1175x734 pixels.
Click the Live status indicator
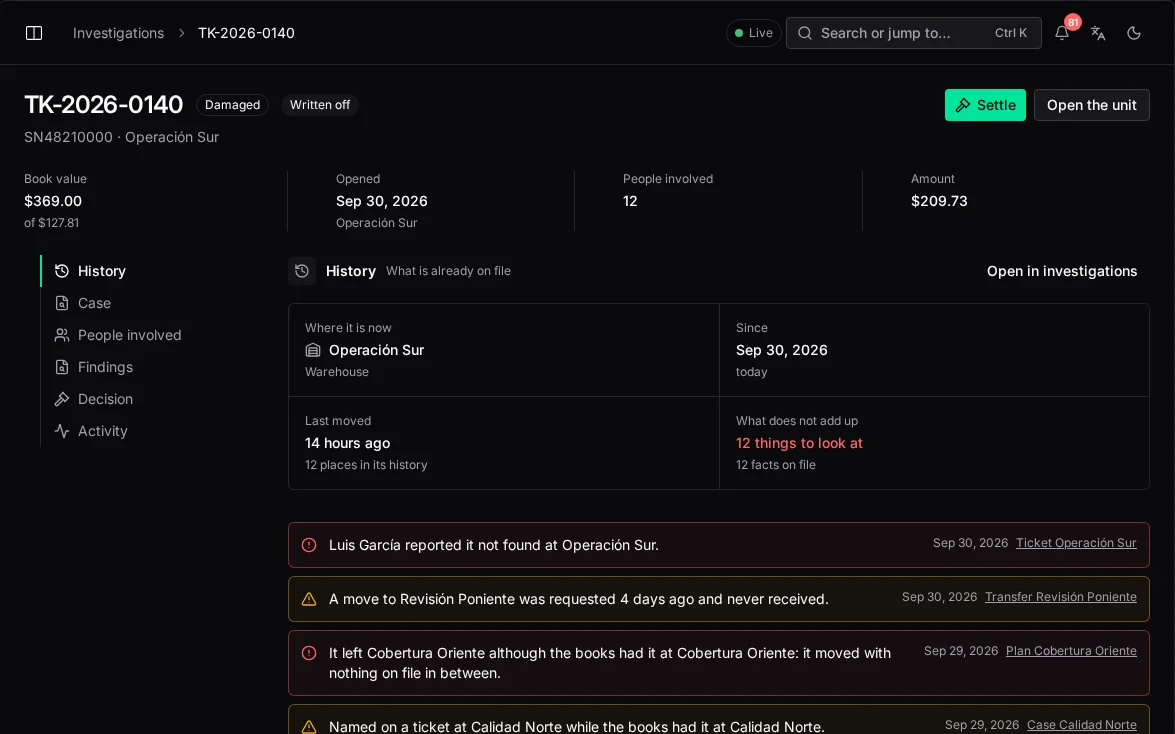point(753,33)
